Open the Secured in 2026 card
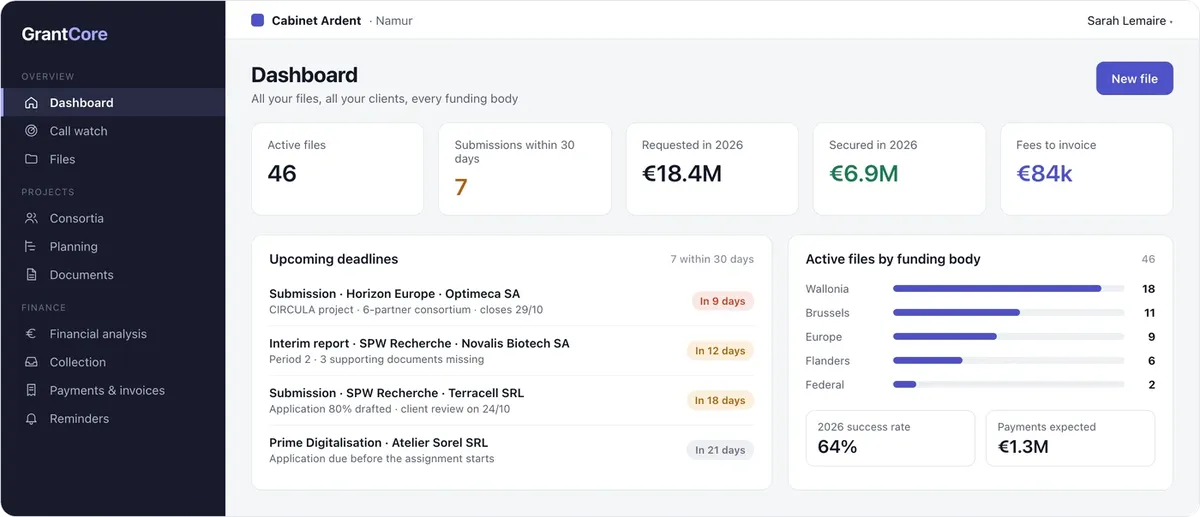 899,169
